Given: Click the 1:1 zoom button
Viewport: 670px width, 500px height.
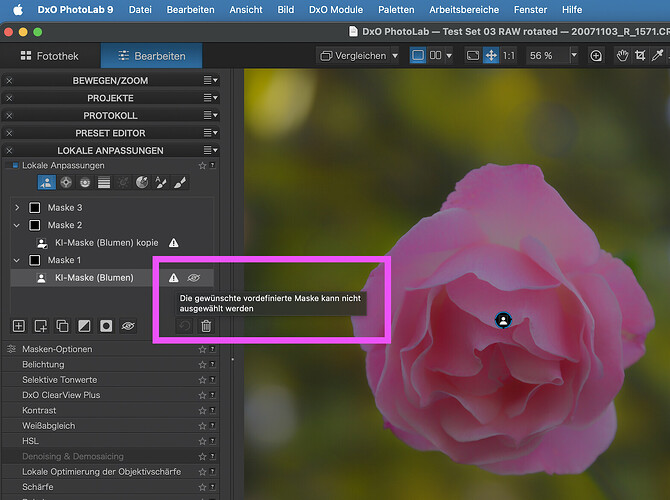Looking at the screenshot, I should [x=510, y=56].
